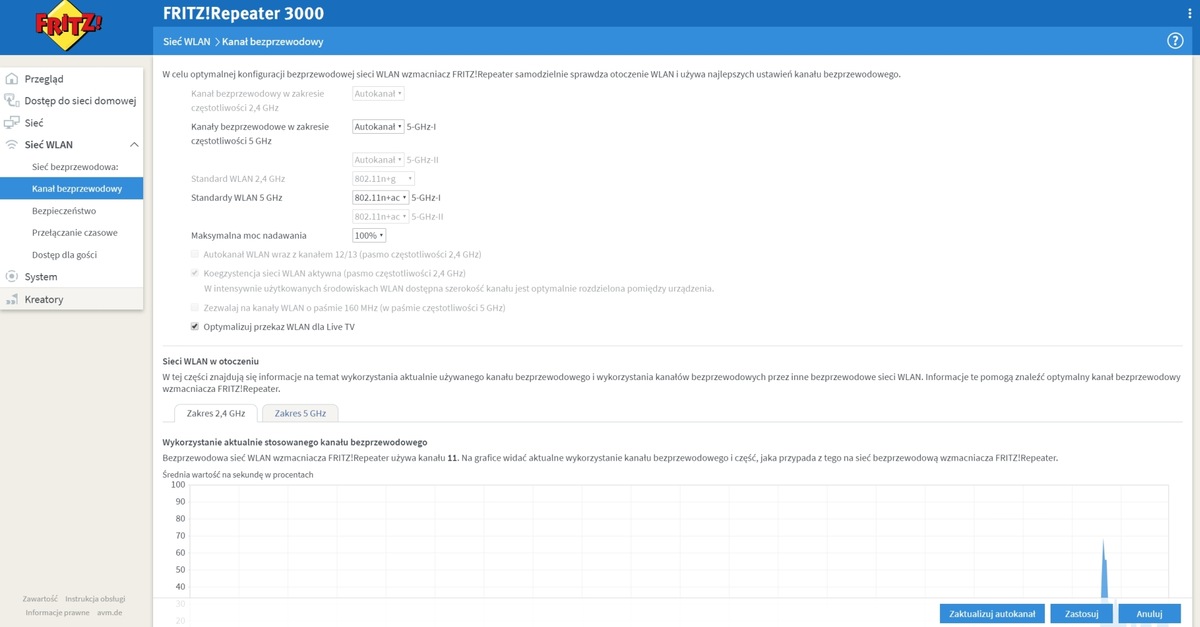Select Sieć bezprzewodowa submenu item
Viewport: 1200px width, 627px height.
coord(75,167)
